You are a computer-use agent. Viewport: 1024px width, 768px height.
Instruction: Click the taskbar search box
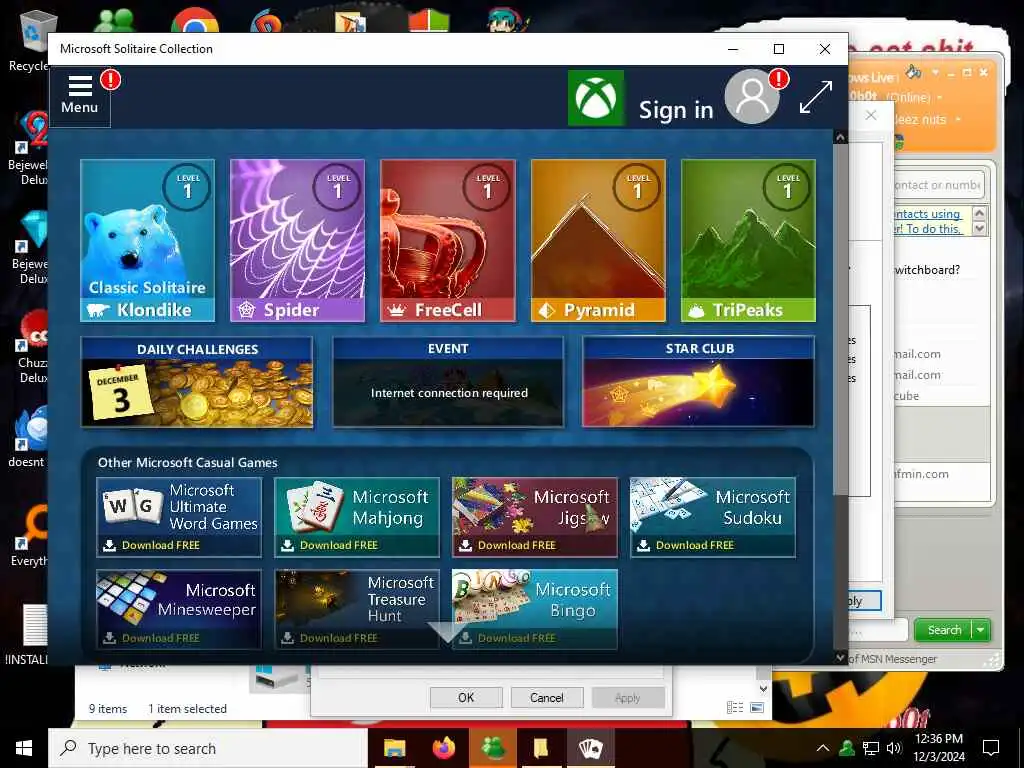[x=208, y=748]
